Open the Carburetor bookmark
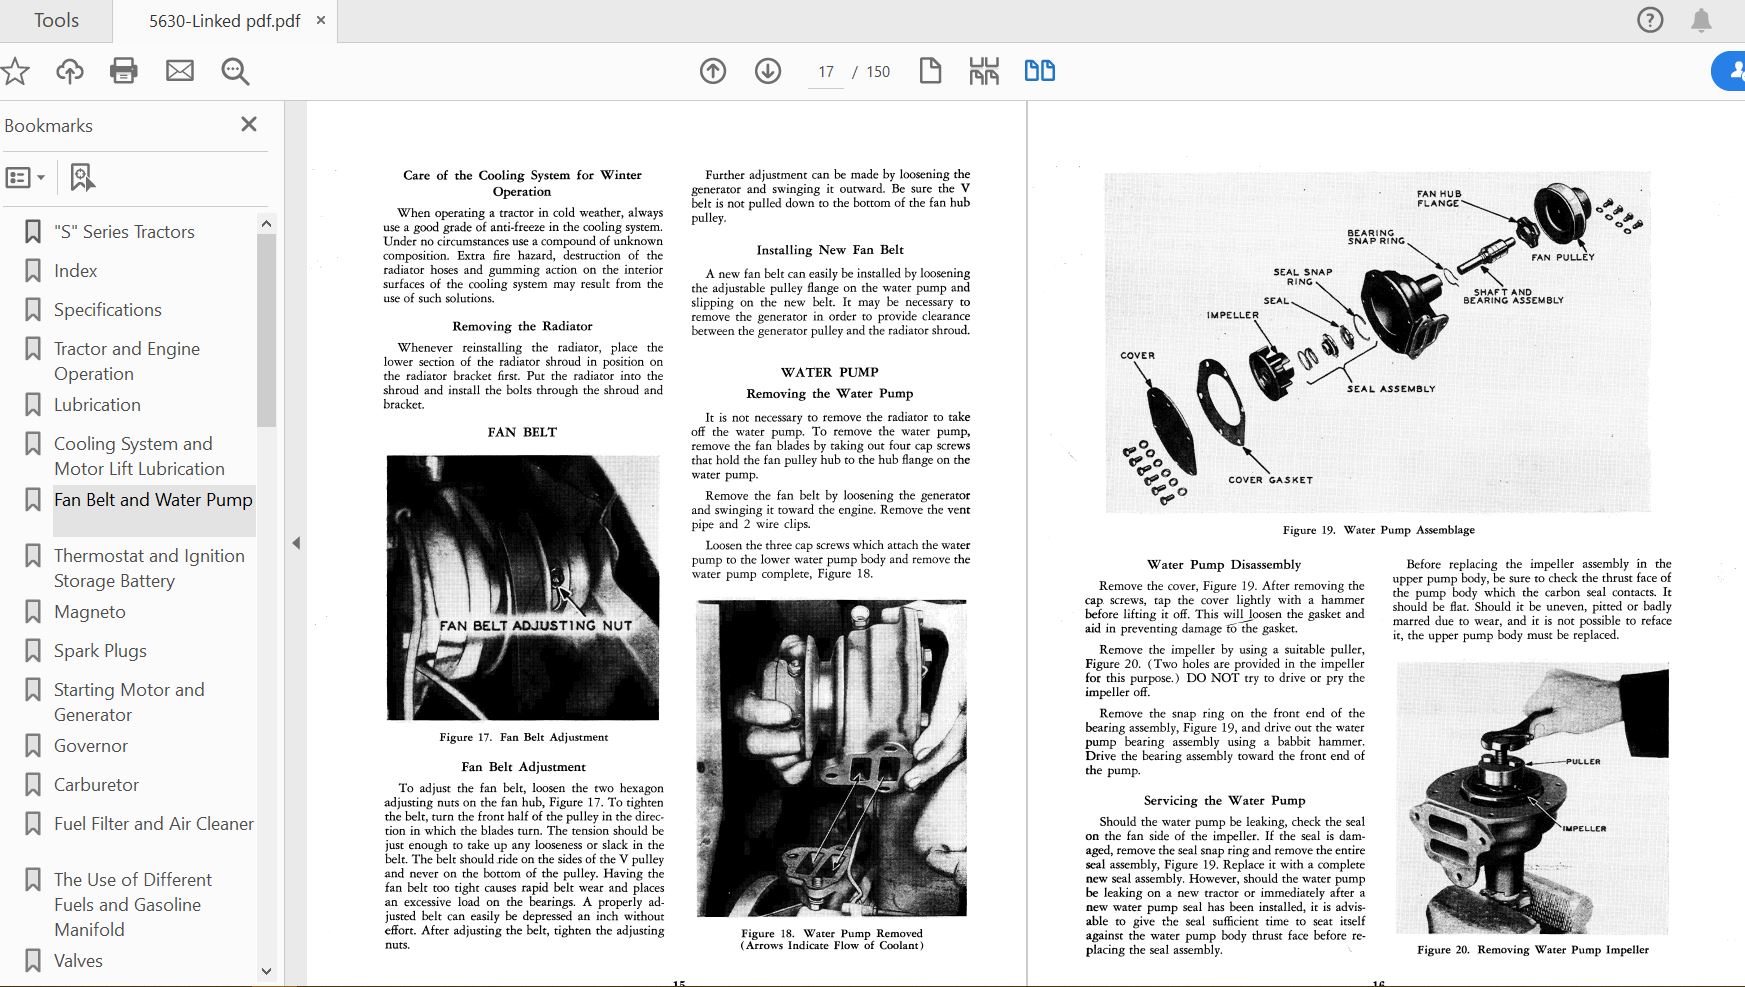 pos(96,785)
